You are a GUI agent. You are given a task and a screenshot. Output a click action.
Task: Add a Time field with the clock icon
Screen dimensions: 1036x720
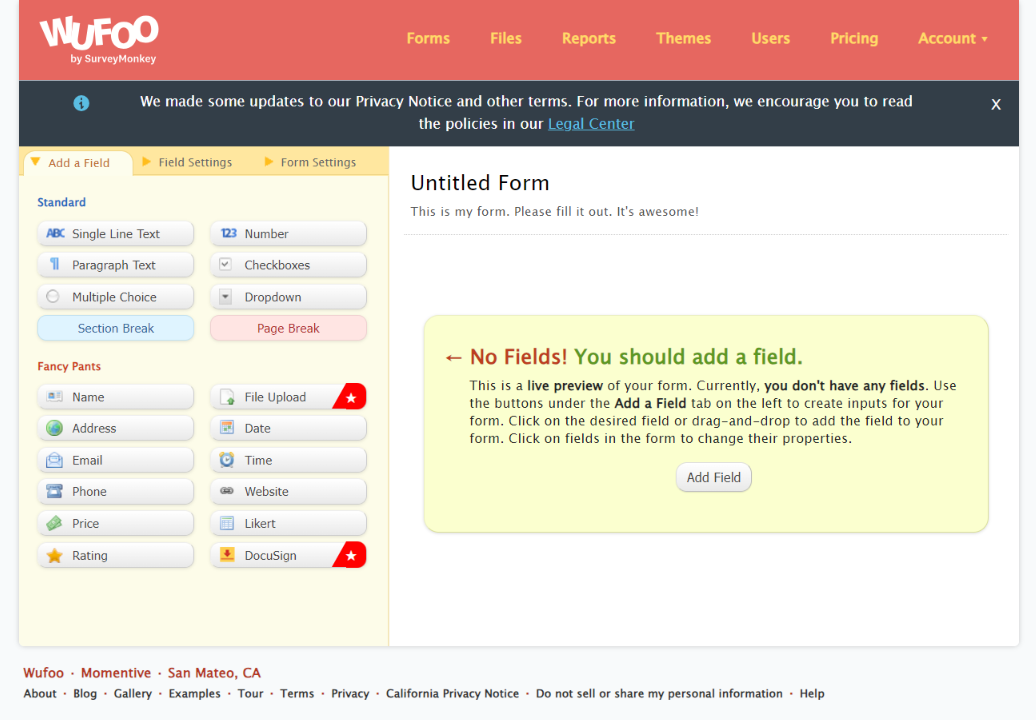(x=288, y=460)
